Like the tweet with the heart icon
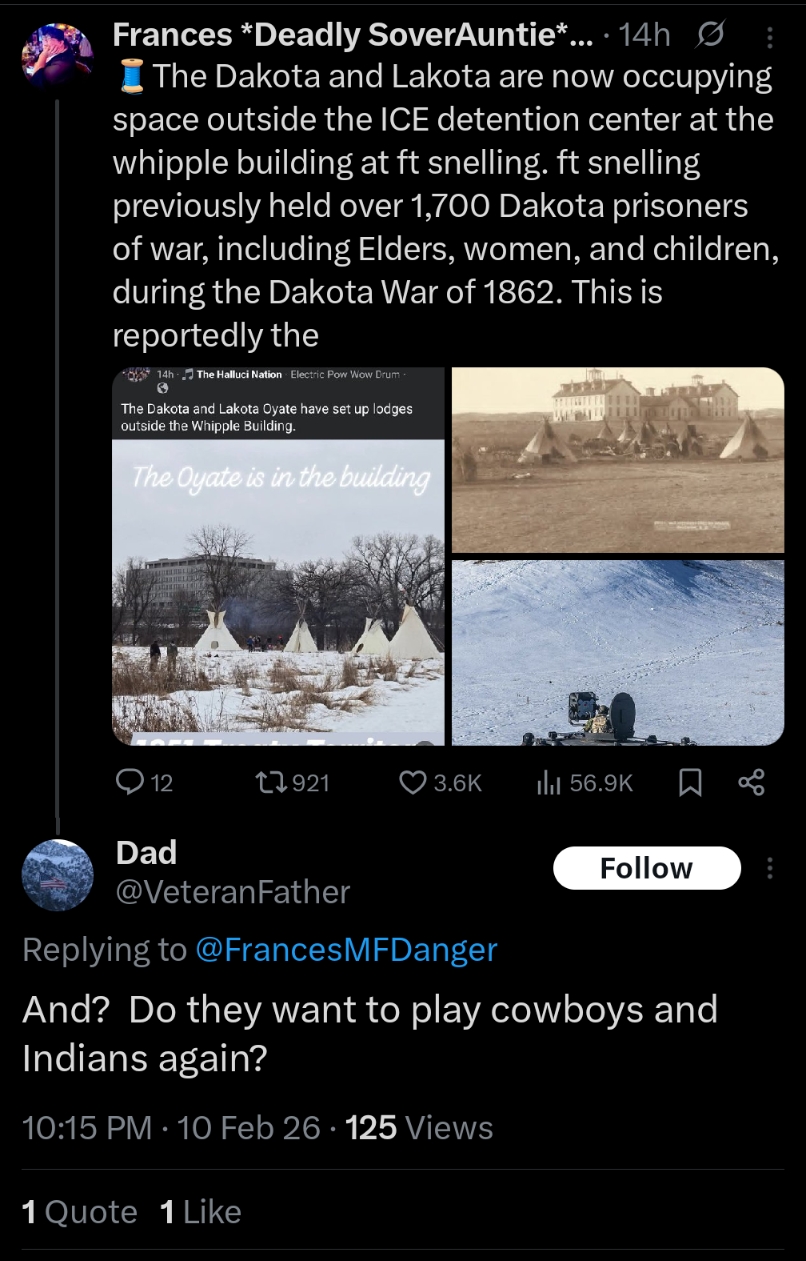 pyautogui.click(x=413, y=783)
